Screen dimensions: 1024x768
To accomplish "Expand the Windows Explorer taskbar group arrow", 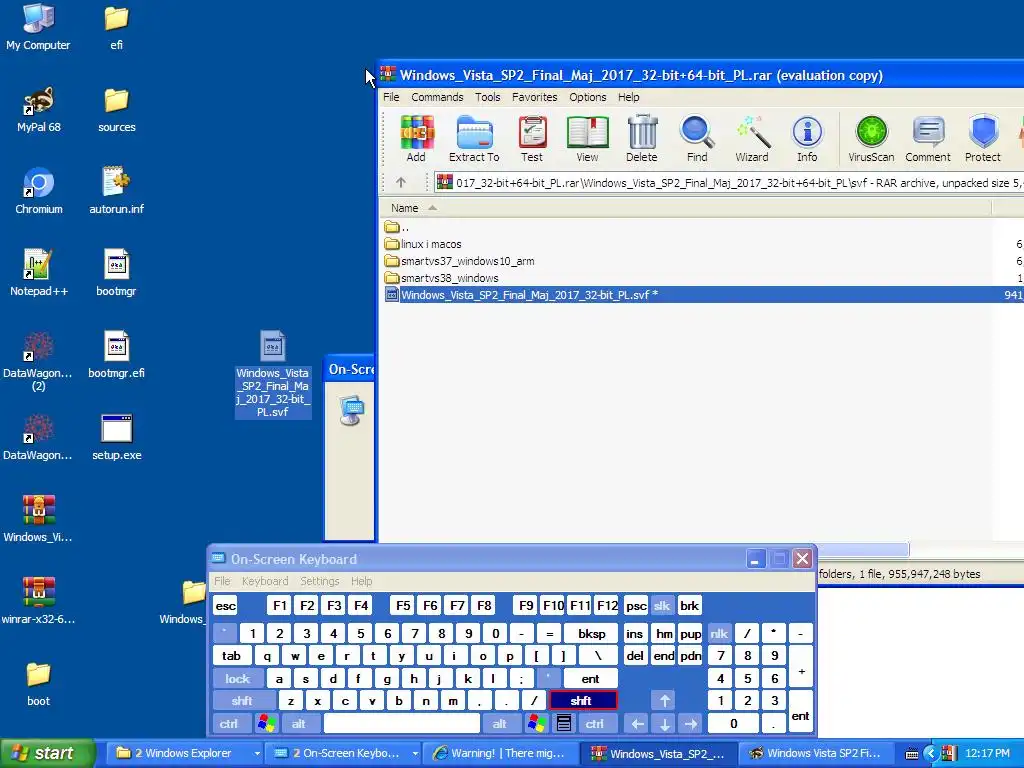I will 257,753.
